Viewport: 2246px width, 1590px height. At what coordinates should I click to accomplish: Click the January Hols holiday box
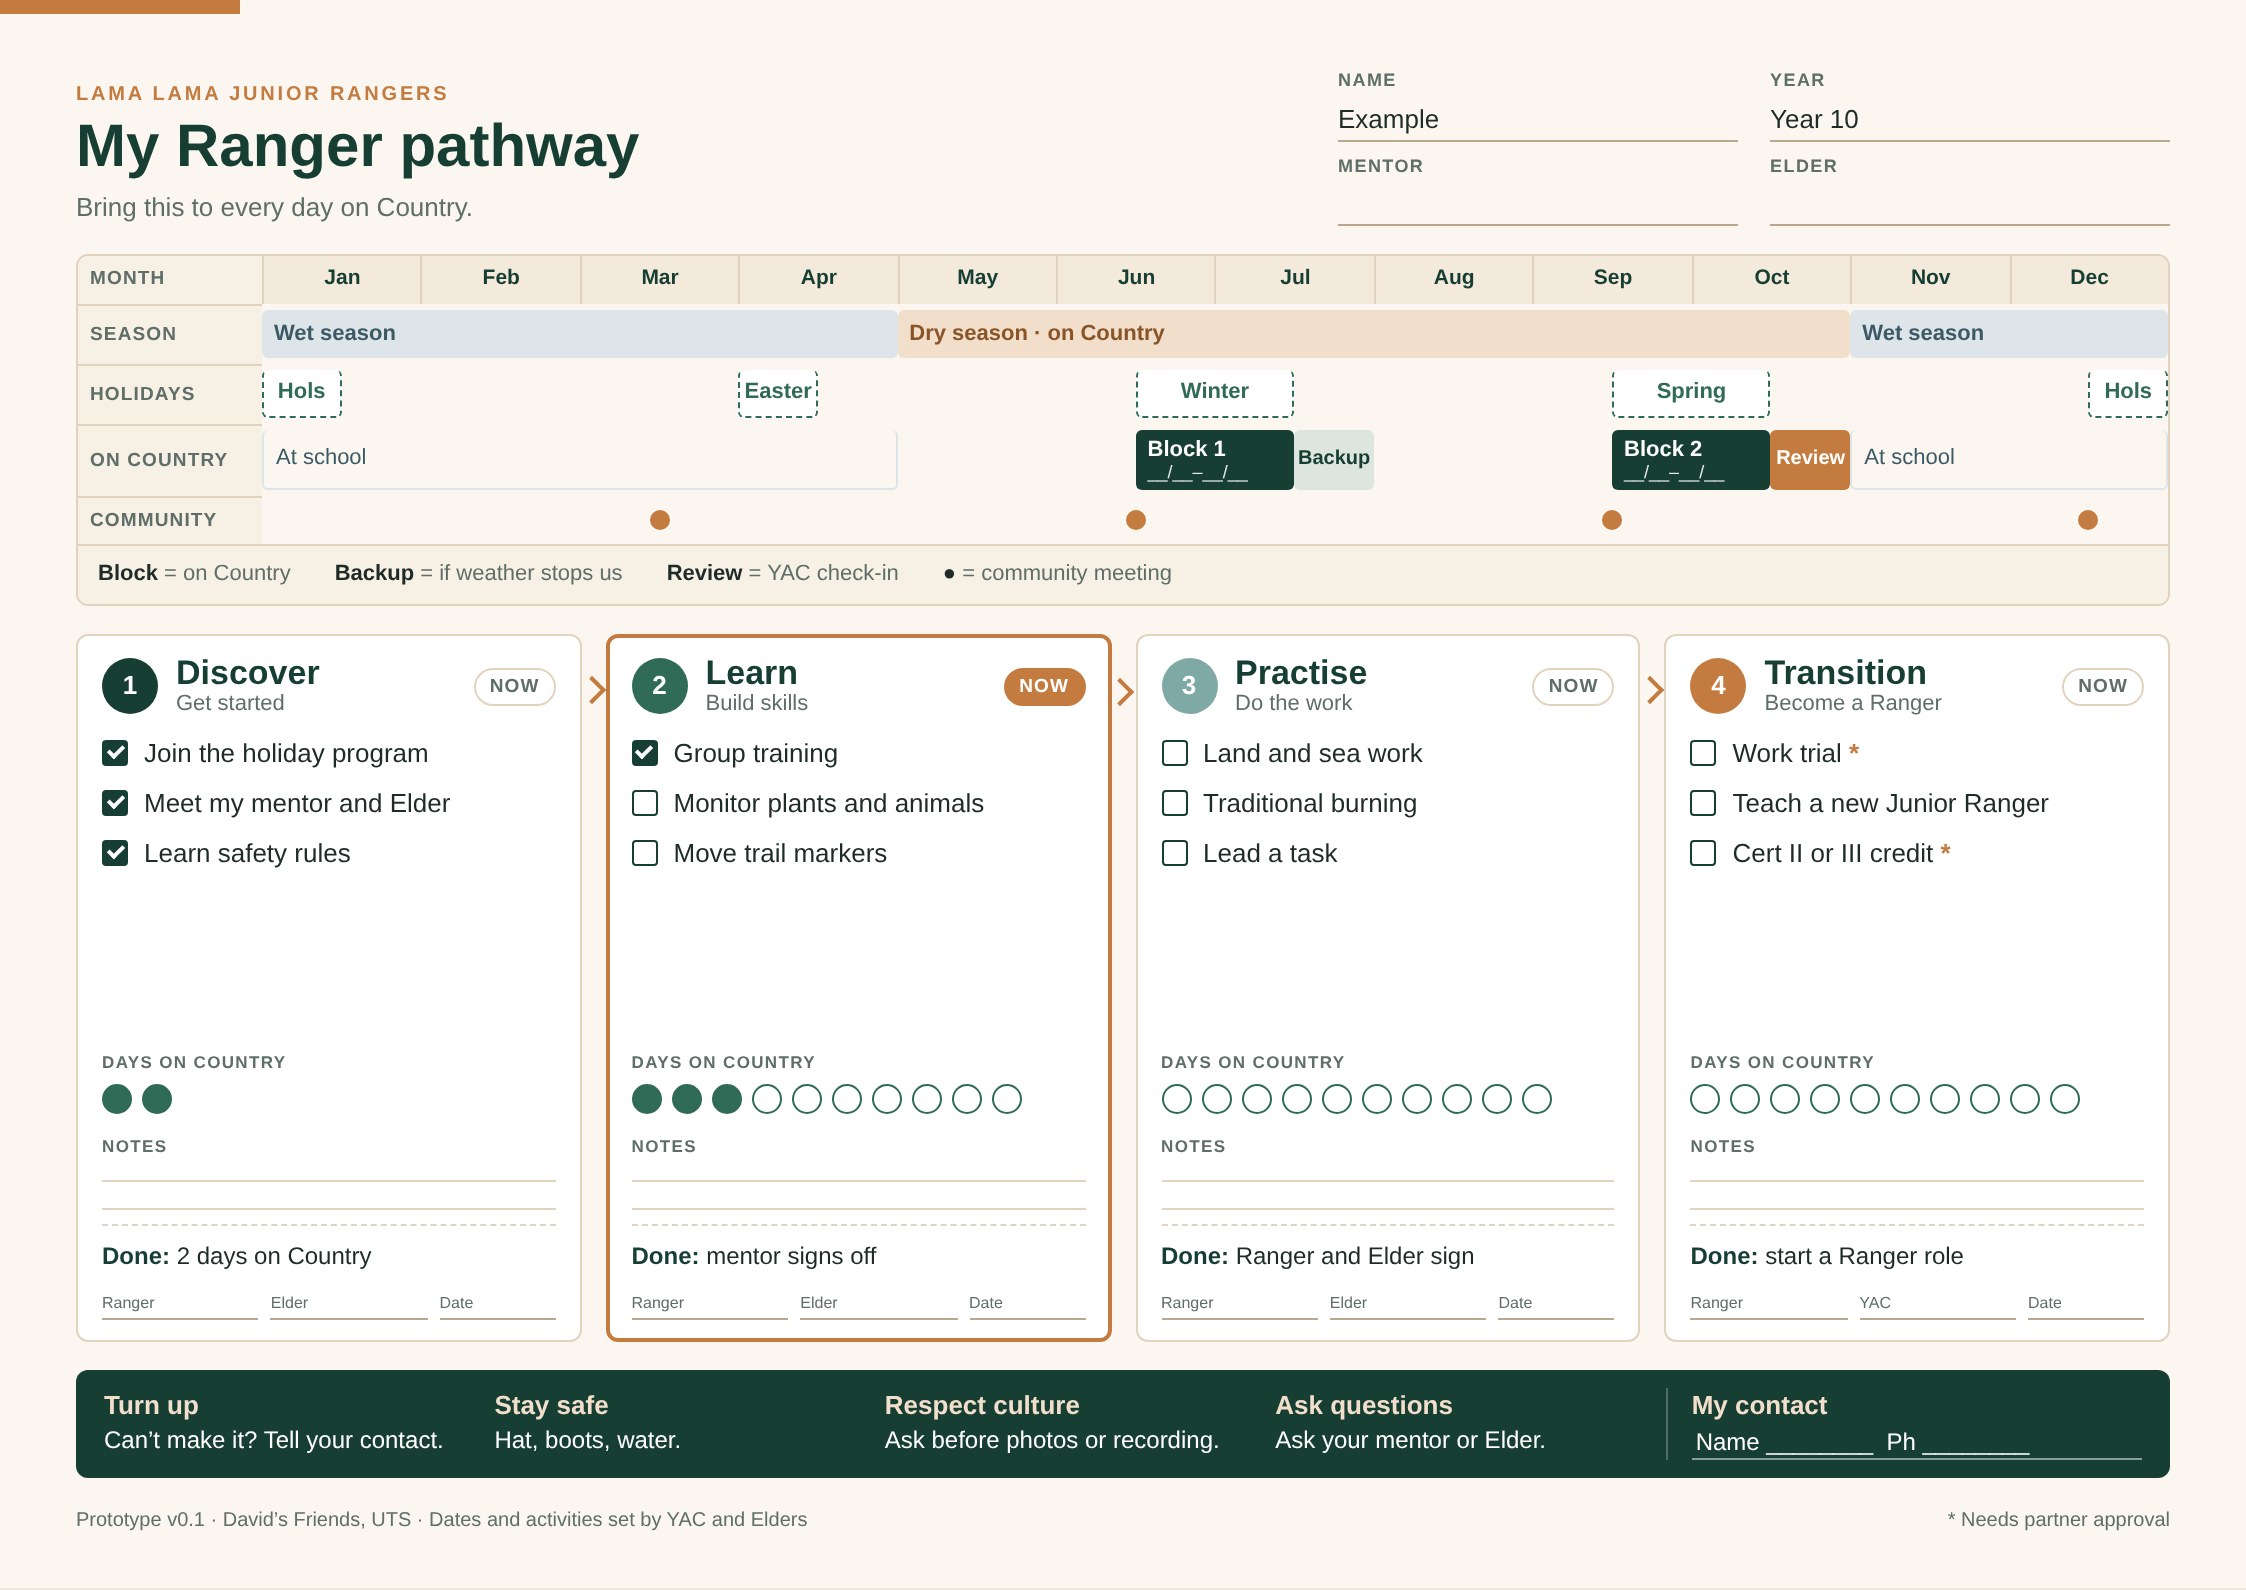click(302, 393)
